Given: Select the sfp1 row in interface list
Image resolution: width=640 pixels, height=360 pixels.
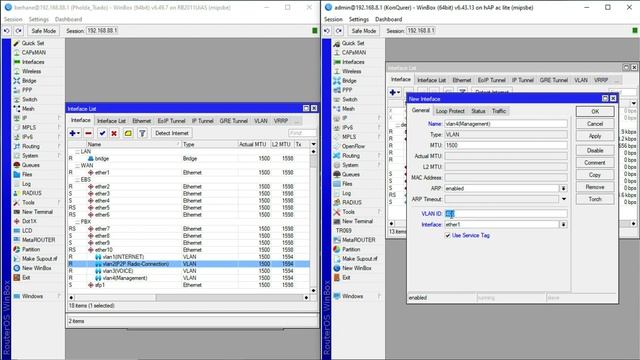Looking at the screenshot, I should [x=189, y=285].
